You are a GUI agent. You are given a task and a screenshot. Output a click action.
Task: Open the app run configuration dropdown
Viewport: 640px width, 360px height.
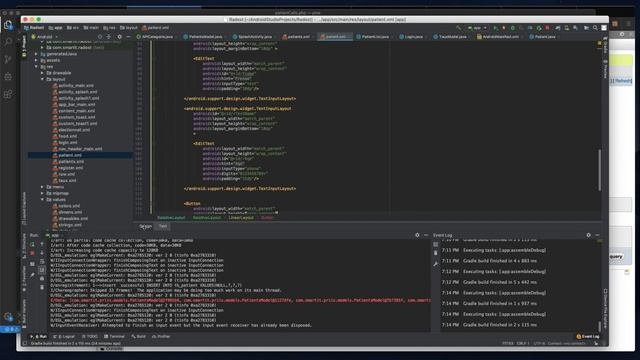point(477,28)
